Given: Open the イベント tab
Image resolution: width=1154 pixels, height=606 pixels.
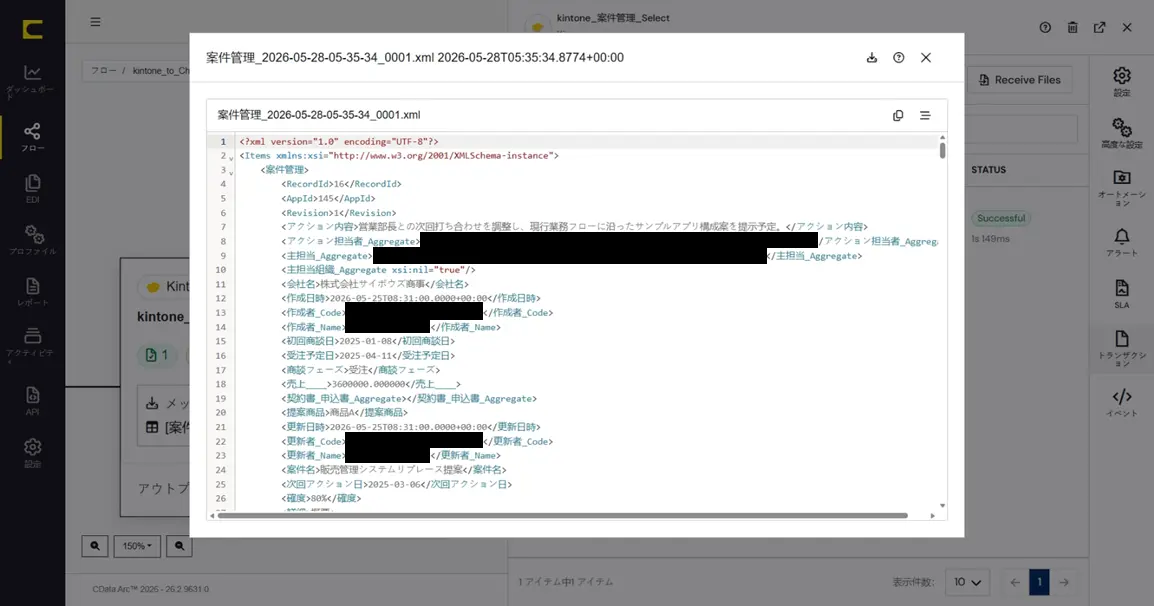Looking at the screenshot, I should 1122,403.
